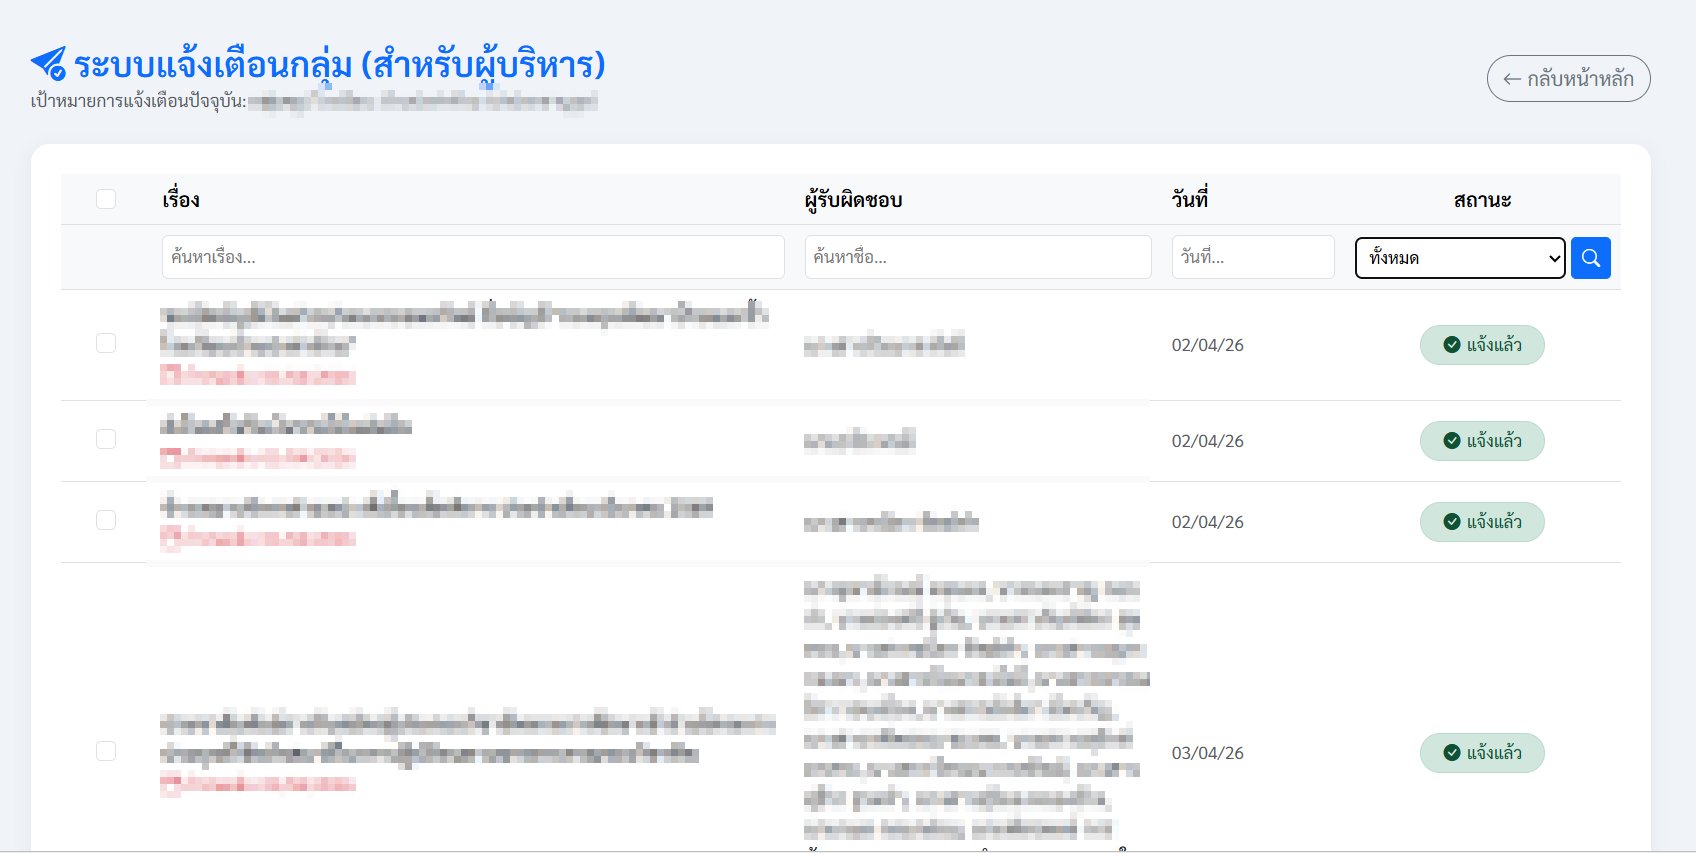Click the แจ้งแล้ว badge in the third row
The width and height of the screenshot is (1696, 853).
(1481, 522)
